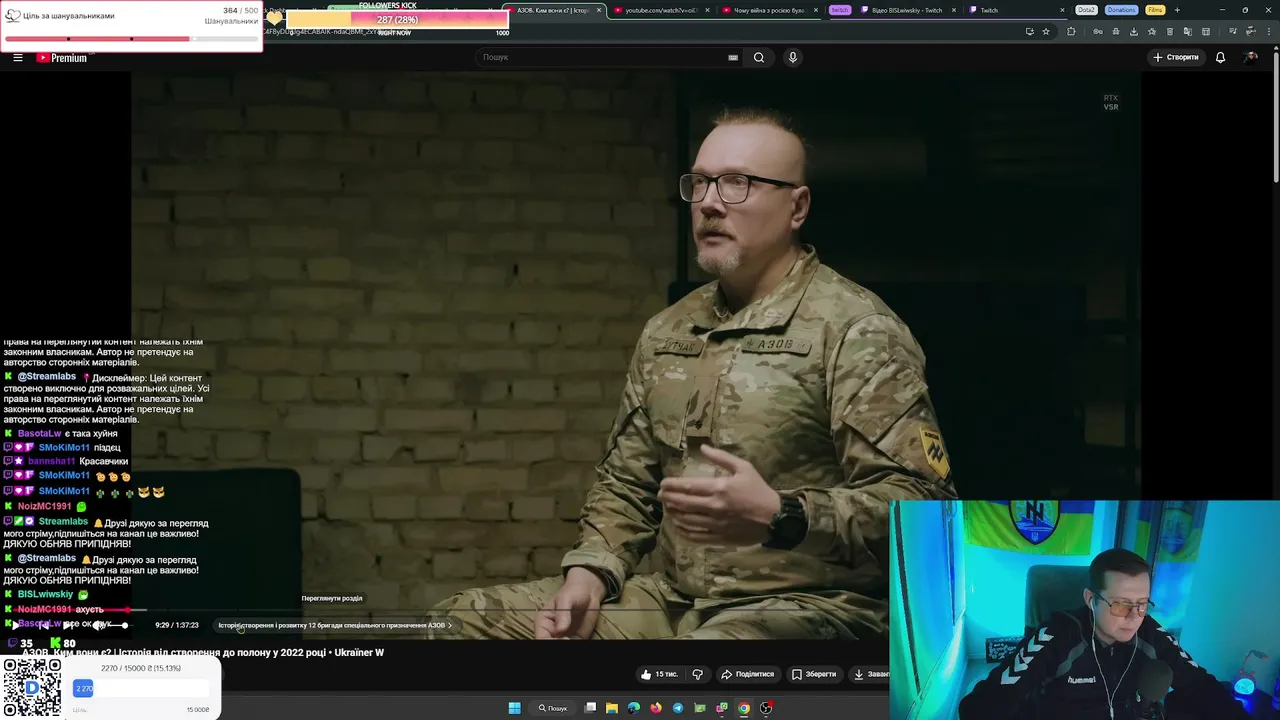This screenshot has height=720, width=1280.
Task: Open YouTube notifications bell
Action: 1220,57
